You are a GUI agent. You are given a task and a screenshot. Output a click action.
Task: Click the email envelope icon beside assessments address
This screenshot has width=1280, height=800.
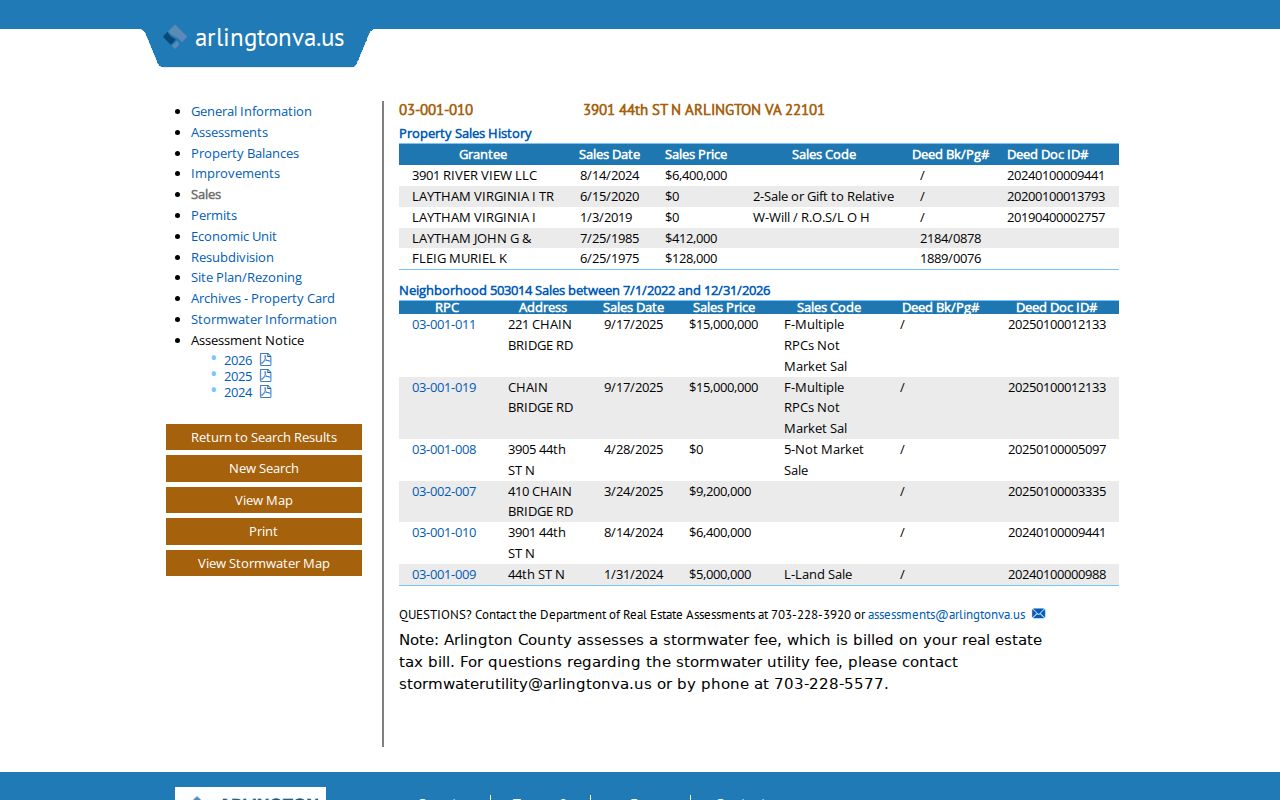pos(1038,614)
